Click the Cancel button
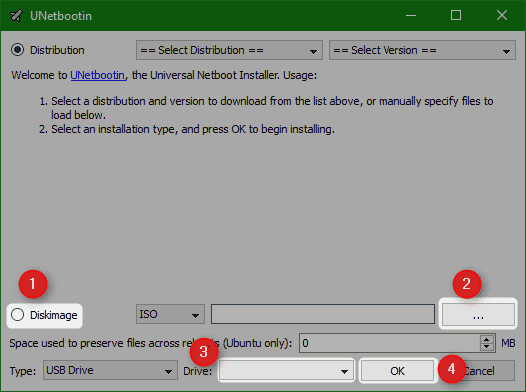 479,371
